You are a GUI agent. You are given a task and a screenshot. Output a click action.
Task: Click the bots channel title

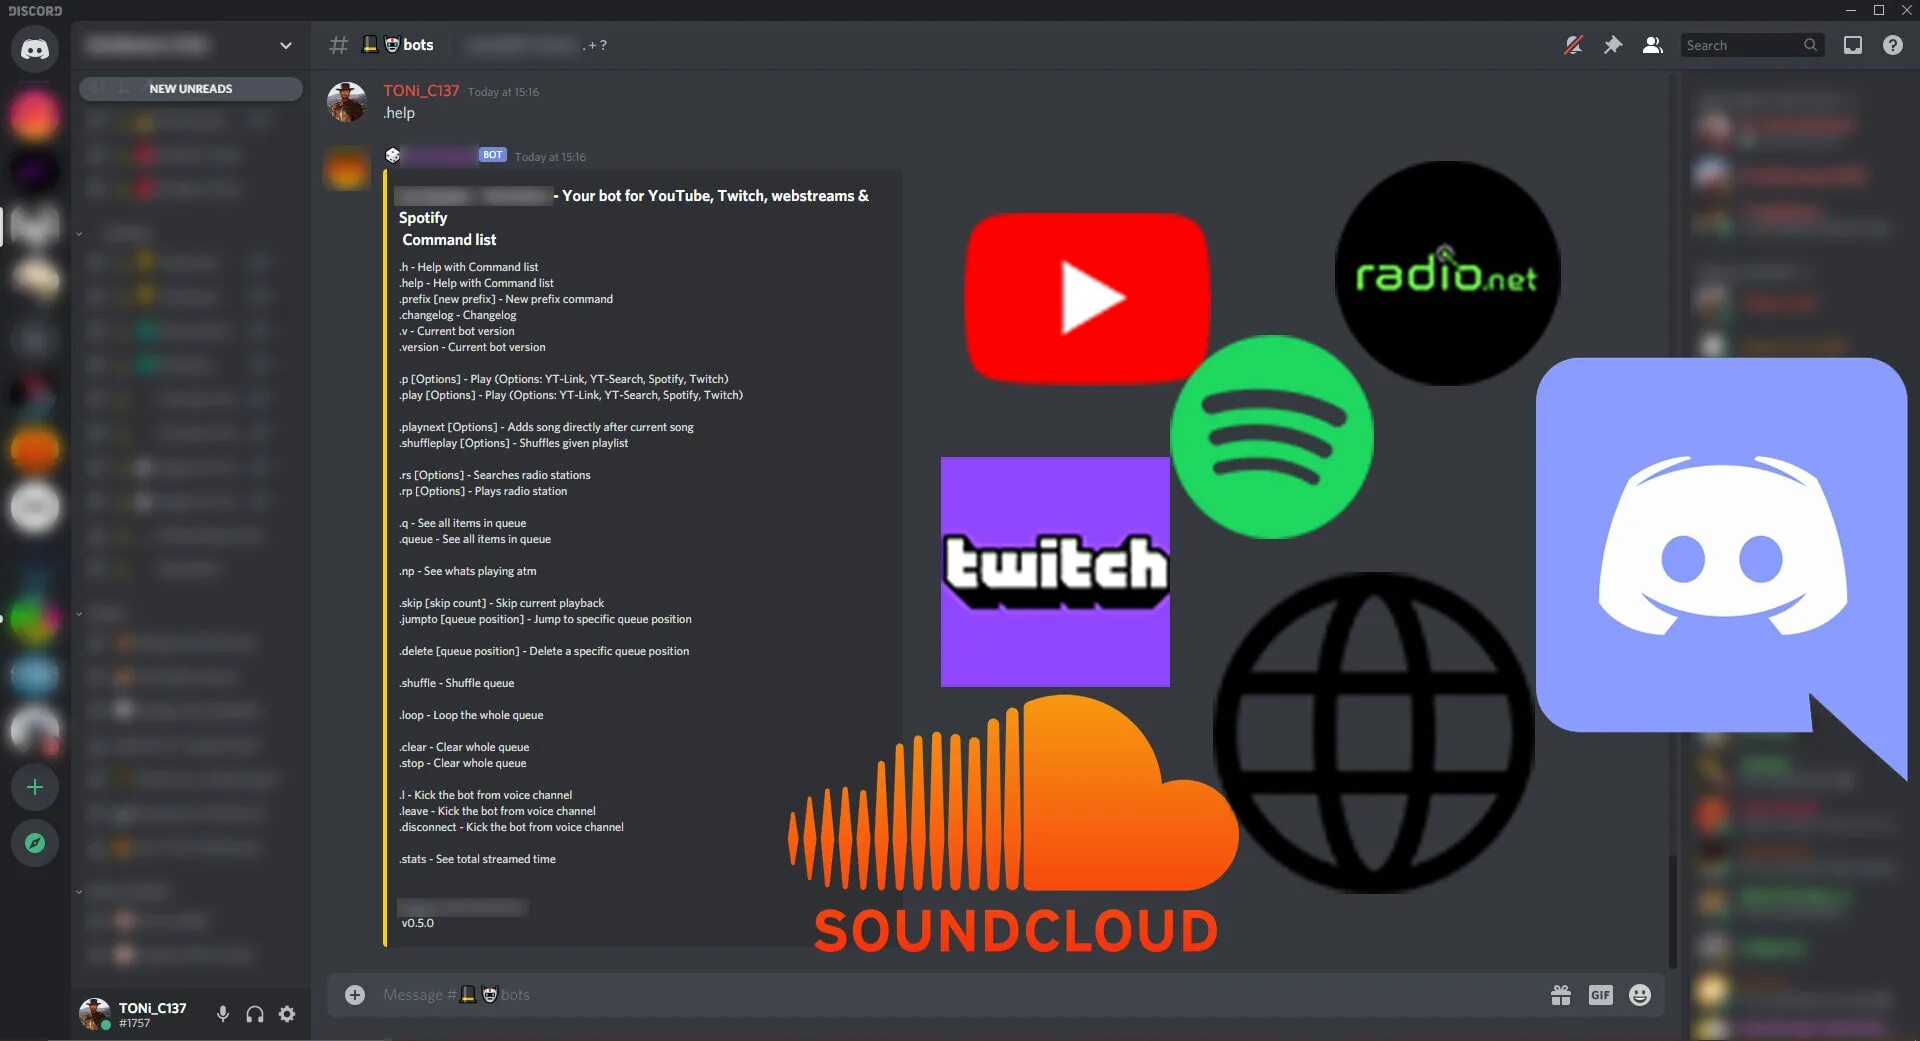click(x=418, y=45)
